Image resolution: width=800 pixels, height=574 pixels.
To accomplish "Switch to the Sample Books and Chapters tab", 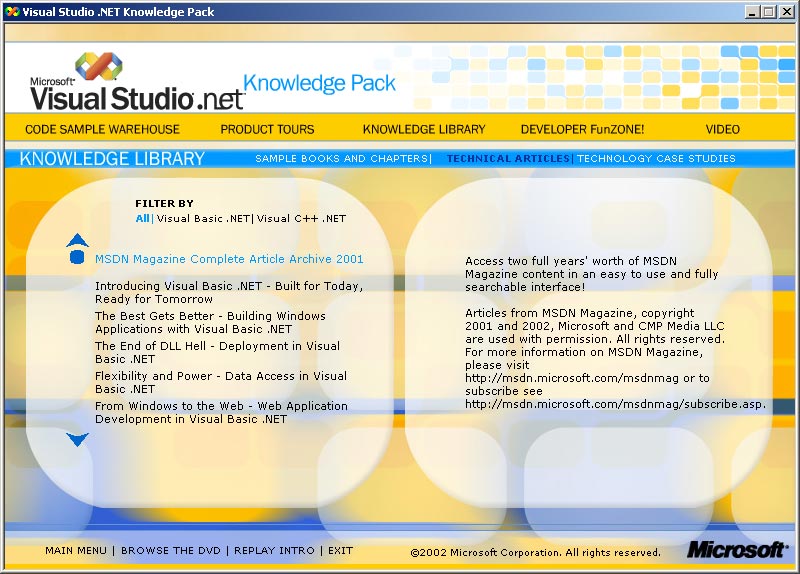I will 341,159.
